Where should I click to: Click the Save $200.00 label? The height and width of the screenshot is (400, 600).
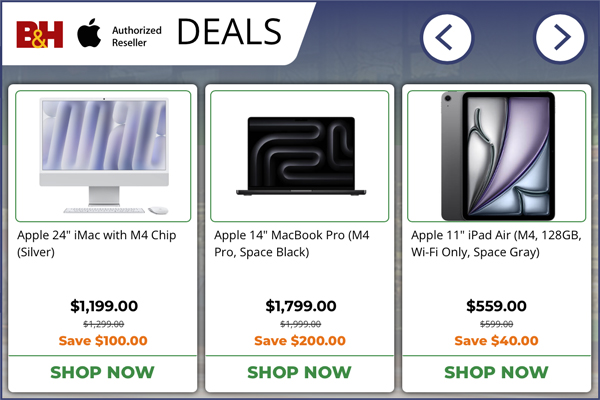click(301, 340)
